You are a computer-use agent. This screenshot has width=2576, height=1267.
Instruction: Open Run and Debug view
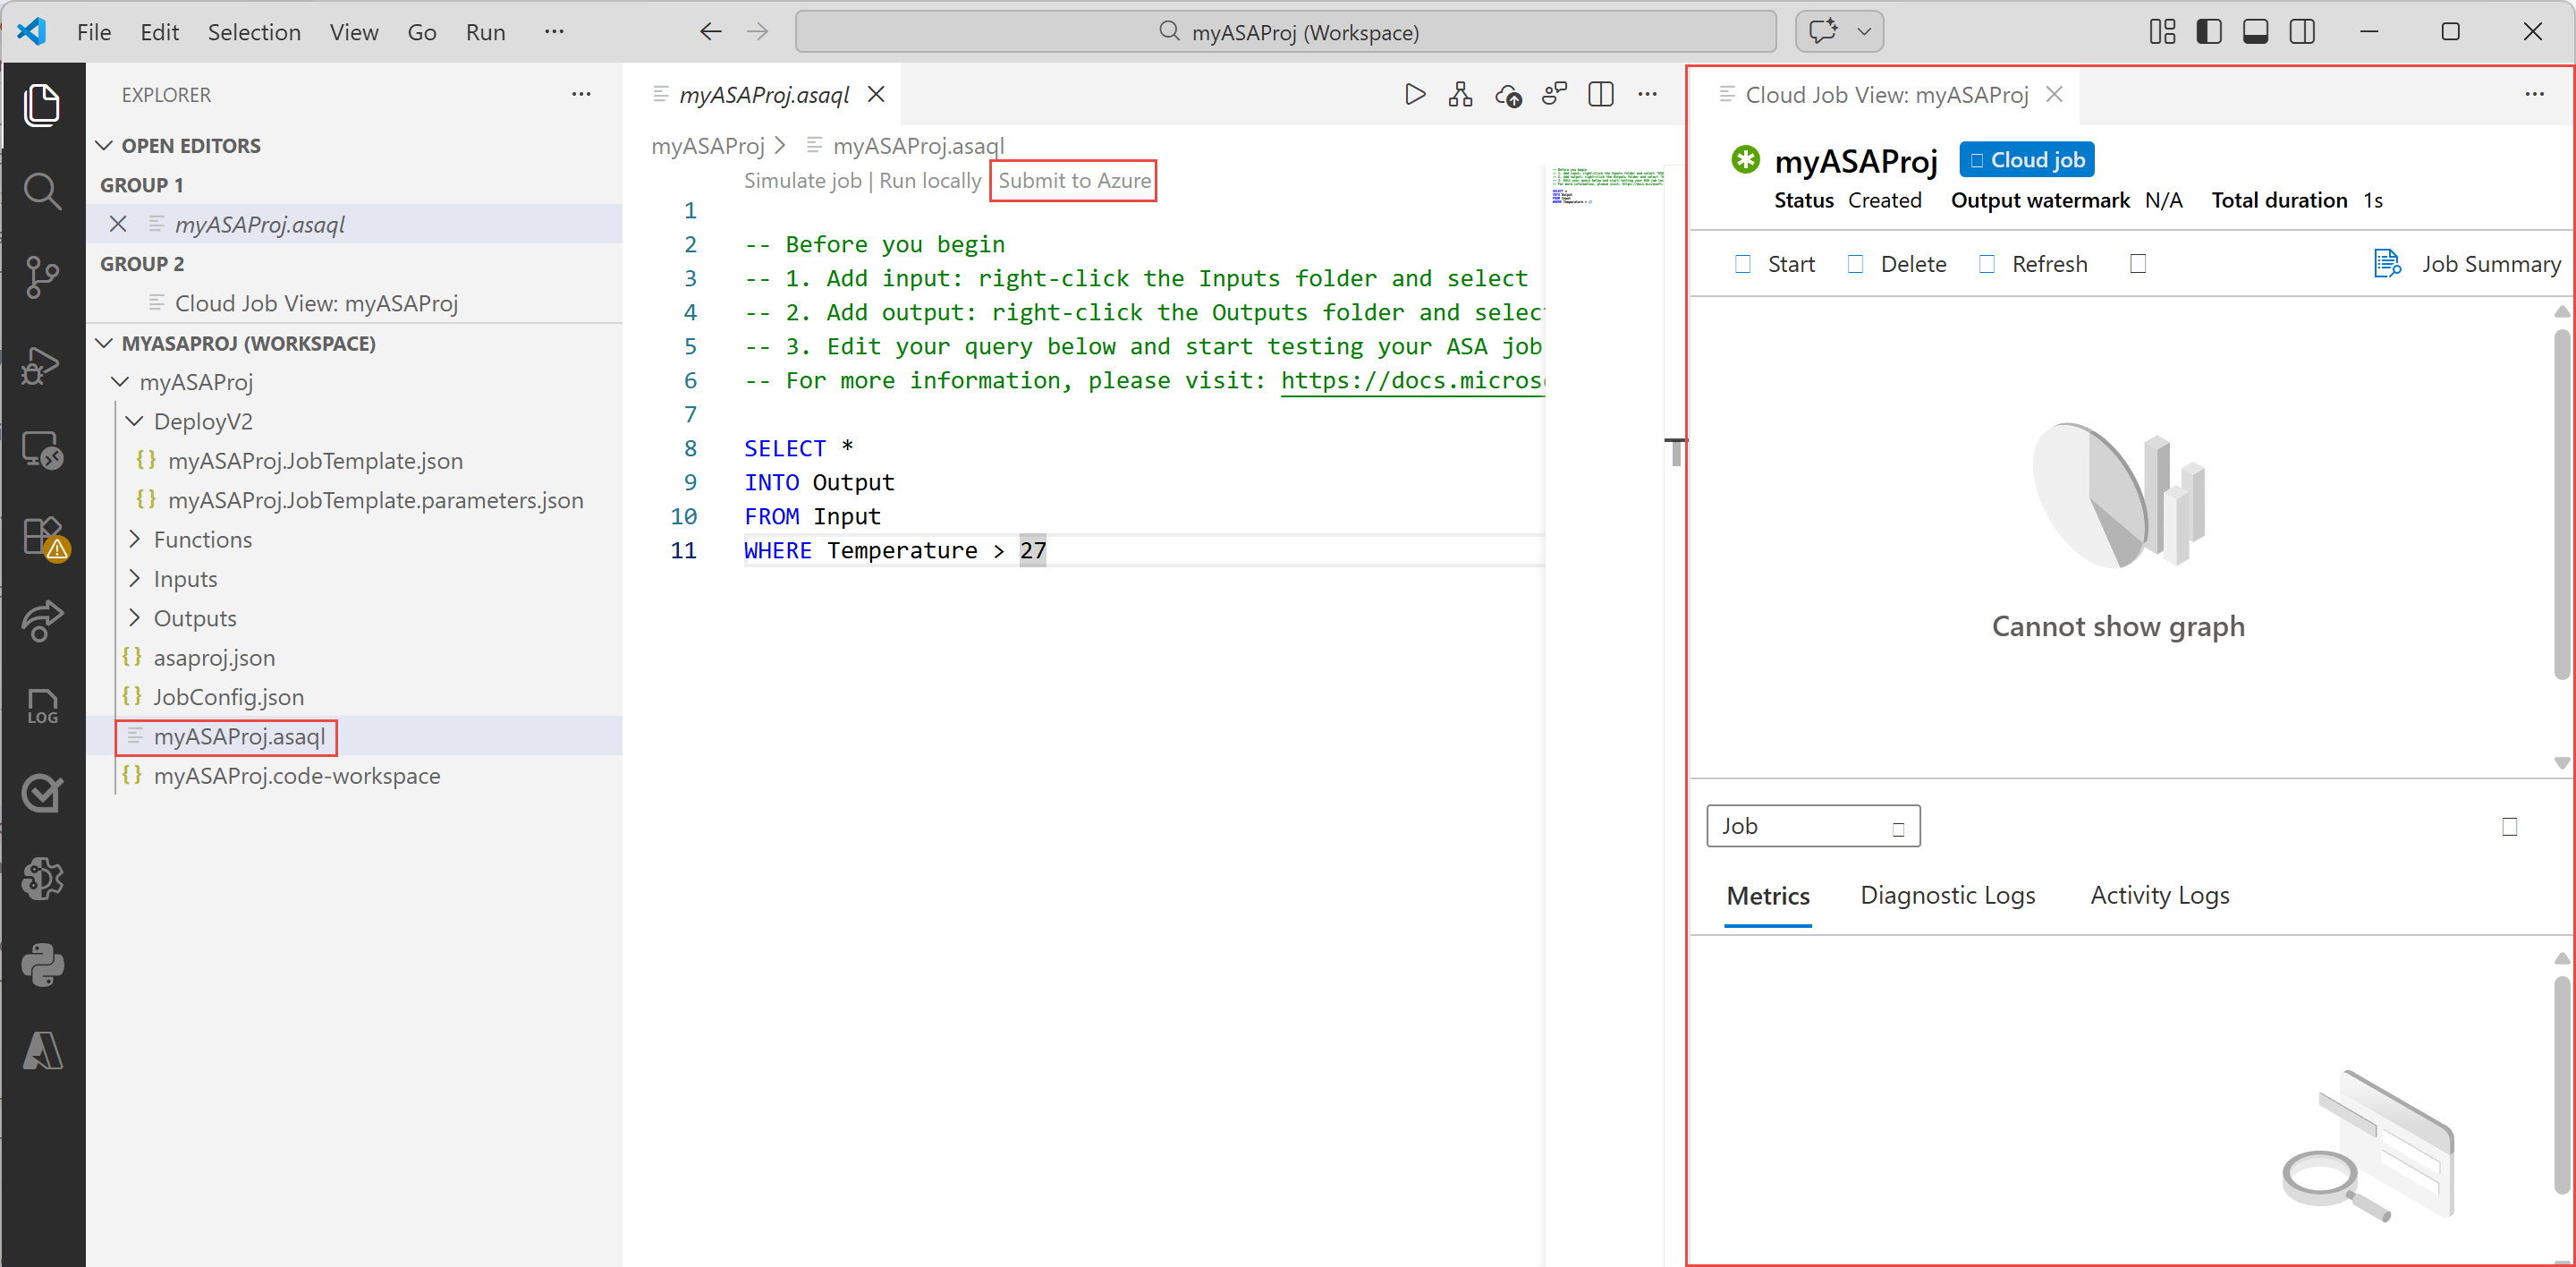click(41, 364)
